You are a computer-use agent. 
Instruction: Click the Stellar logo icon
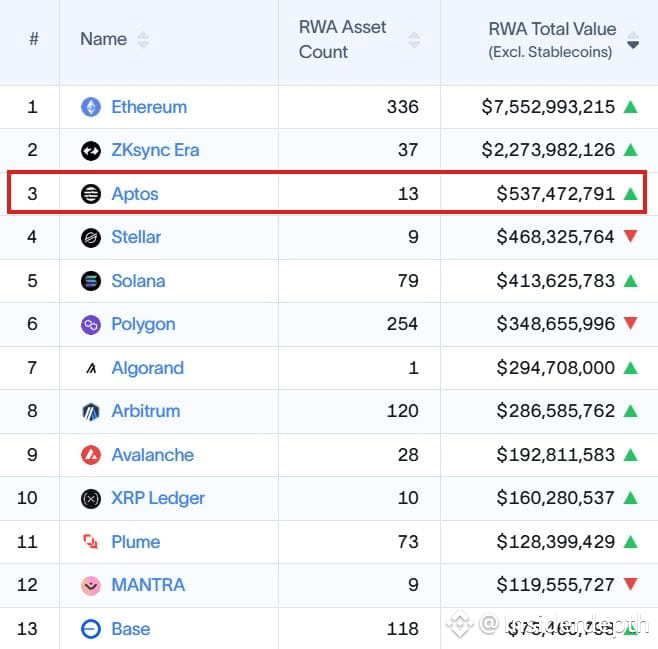[x=91, y=238]
